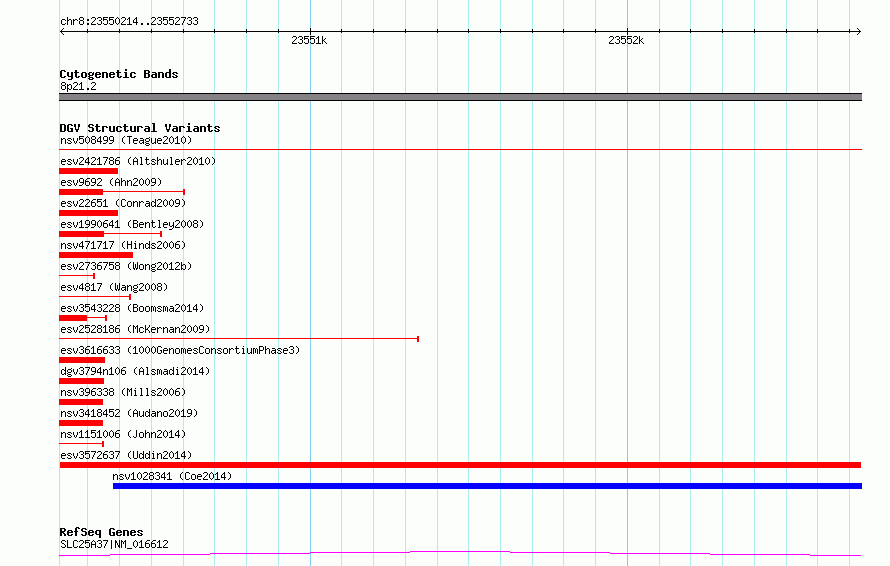Open esv22651 (Conrad2009) variant details
Screen dimensions: 890x566
coord(123,203)
